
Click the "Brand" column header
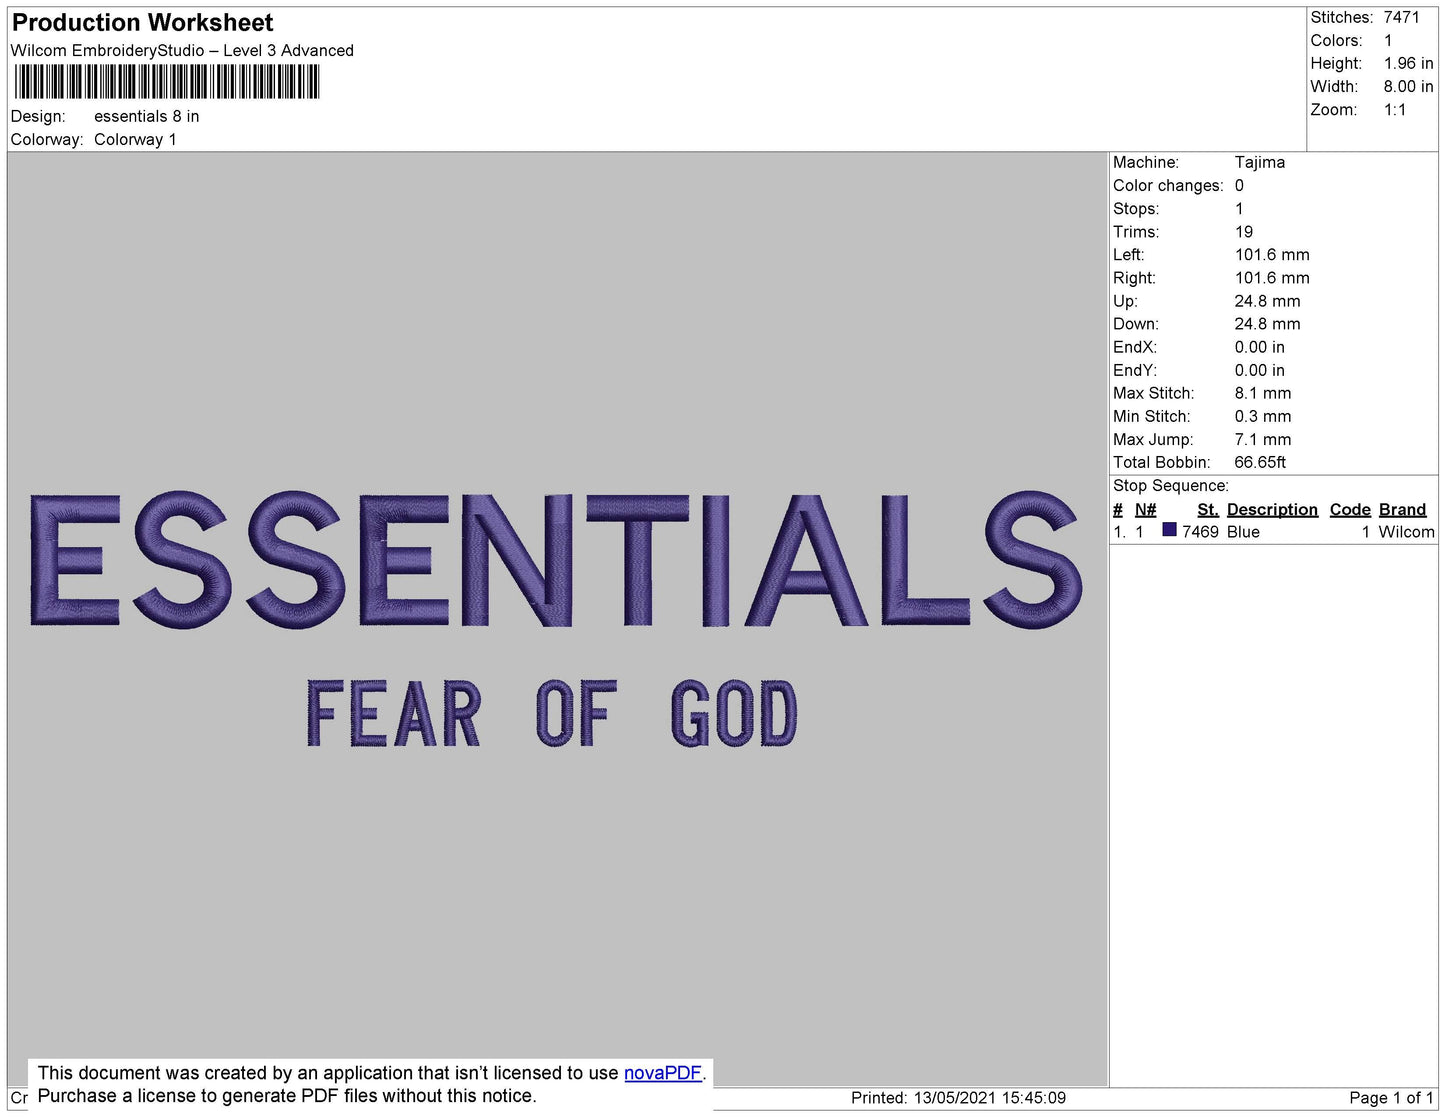coord(1402,509)
